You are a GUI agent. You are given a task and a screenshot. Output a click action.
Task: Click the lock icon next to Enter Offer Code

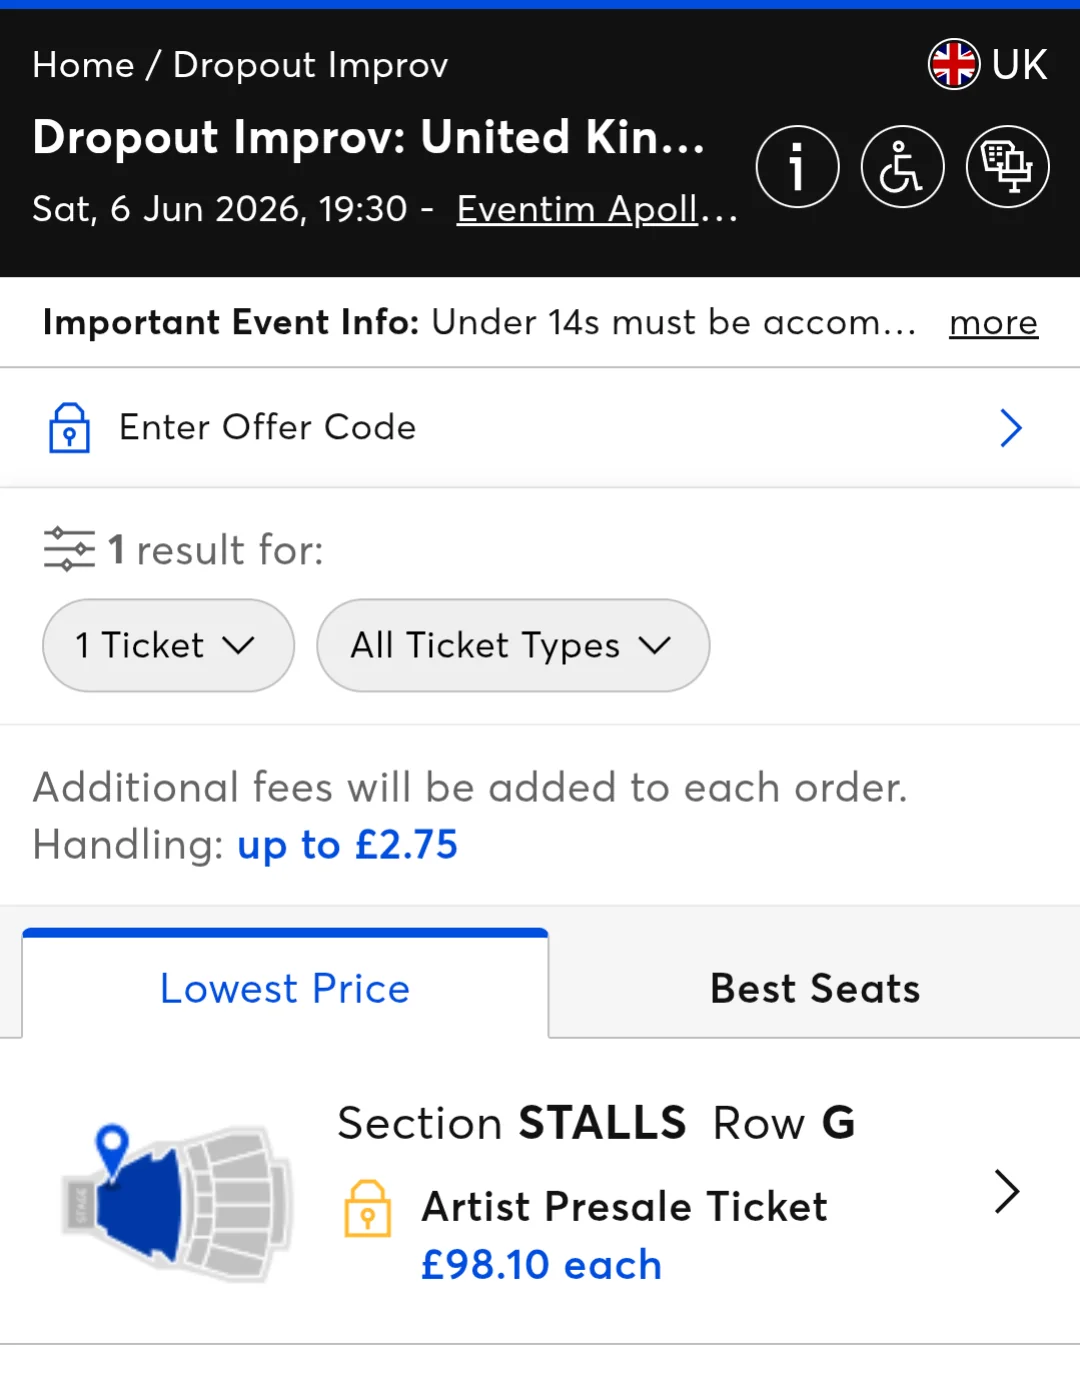(x=69, y=427)
